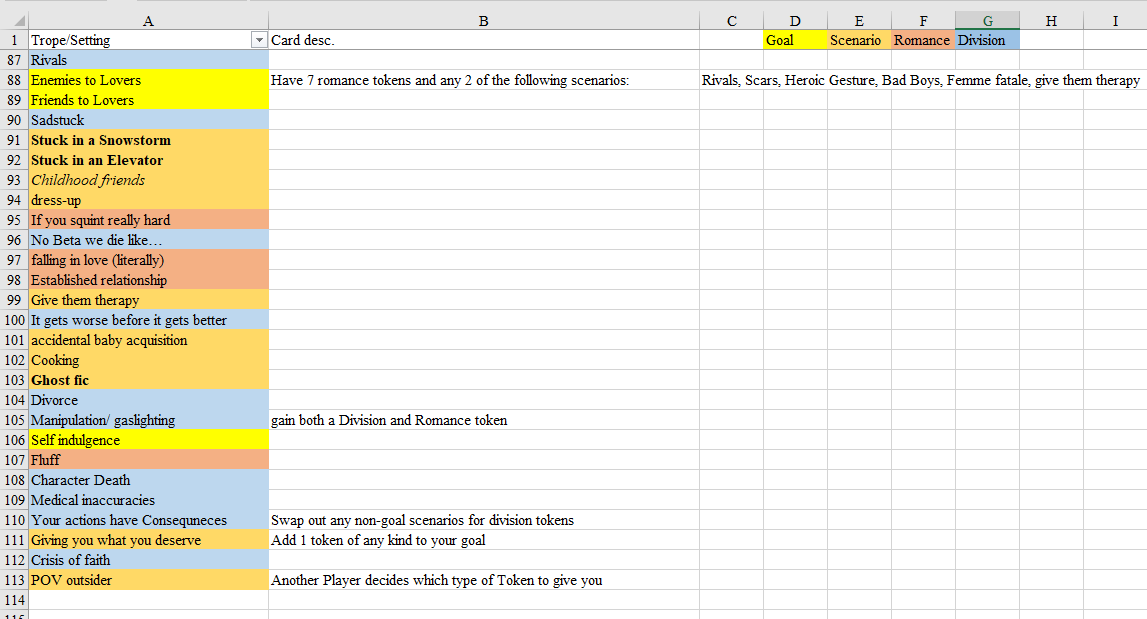This screenshot has height=619, width=1147.
Task: Select row 88 header
Action: click(14, 80)
